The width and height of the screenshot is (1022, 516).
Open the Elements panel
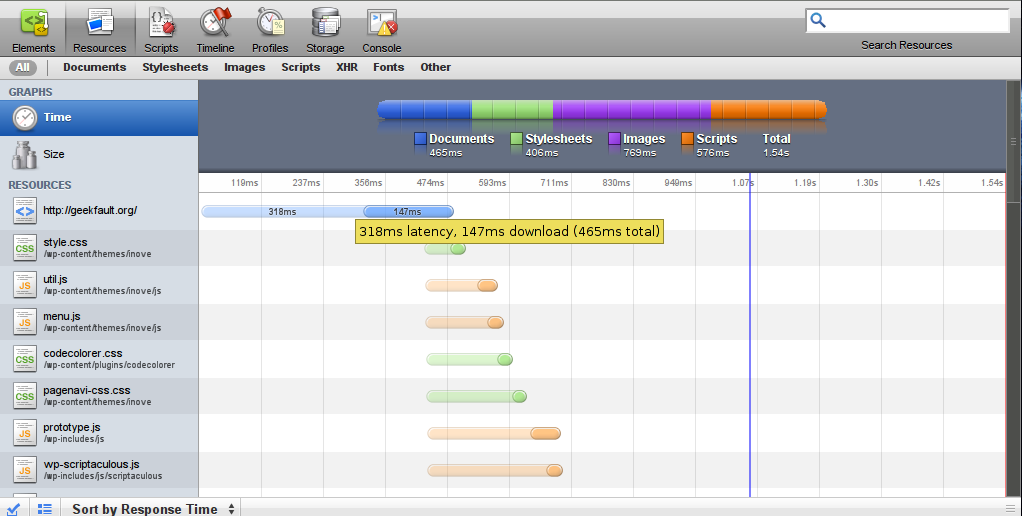33,29
